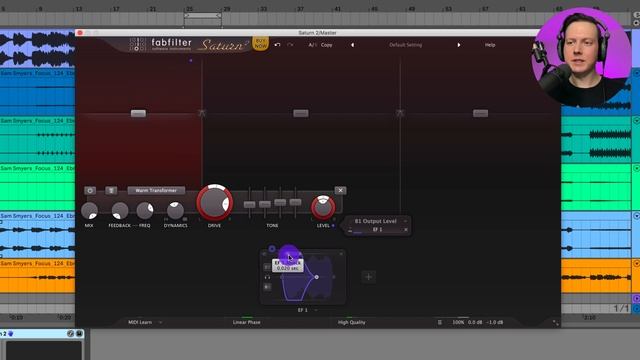
Task: Toggle Linear Phase mode
Action: 247,322
